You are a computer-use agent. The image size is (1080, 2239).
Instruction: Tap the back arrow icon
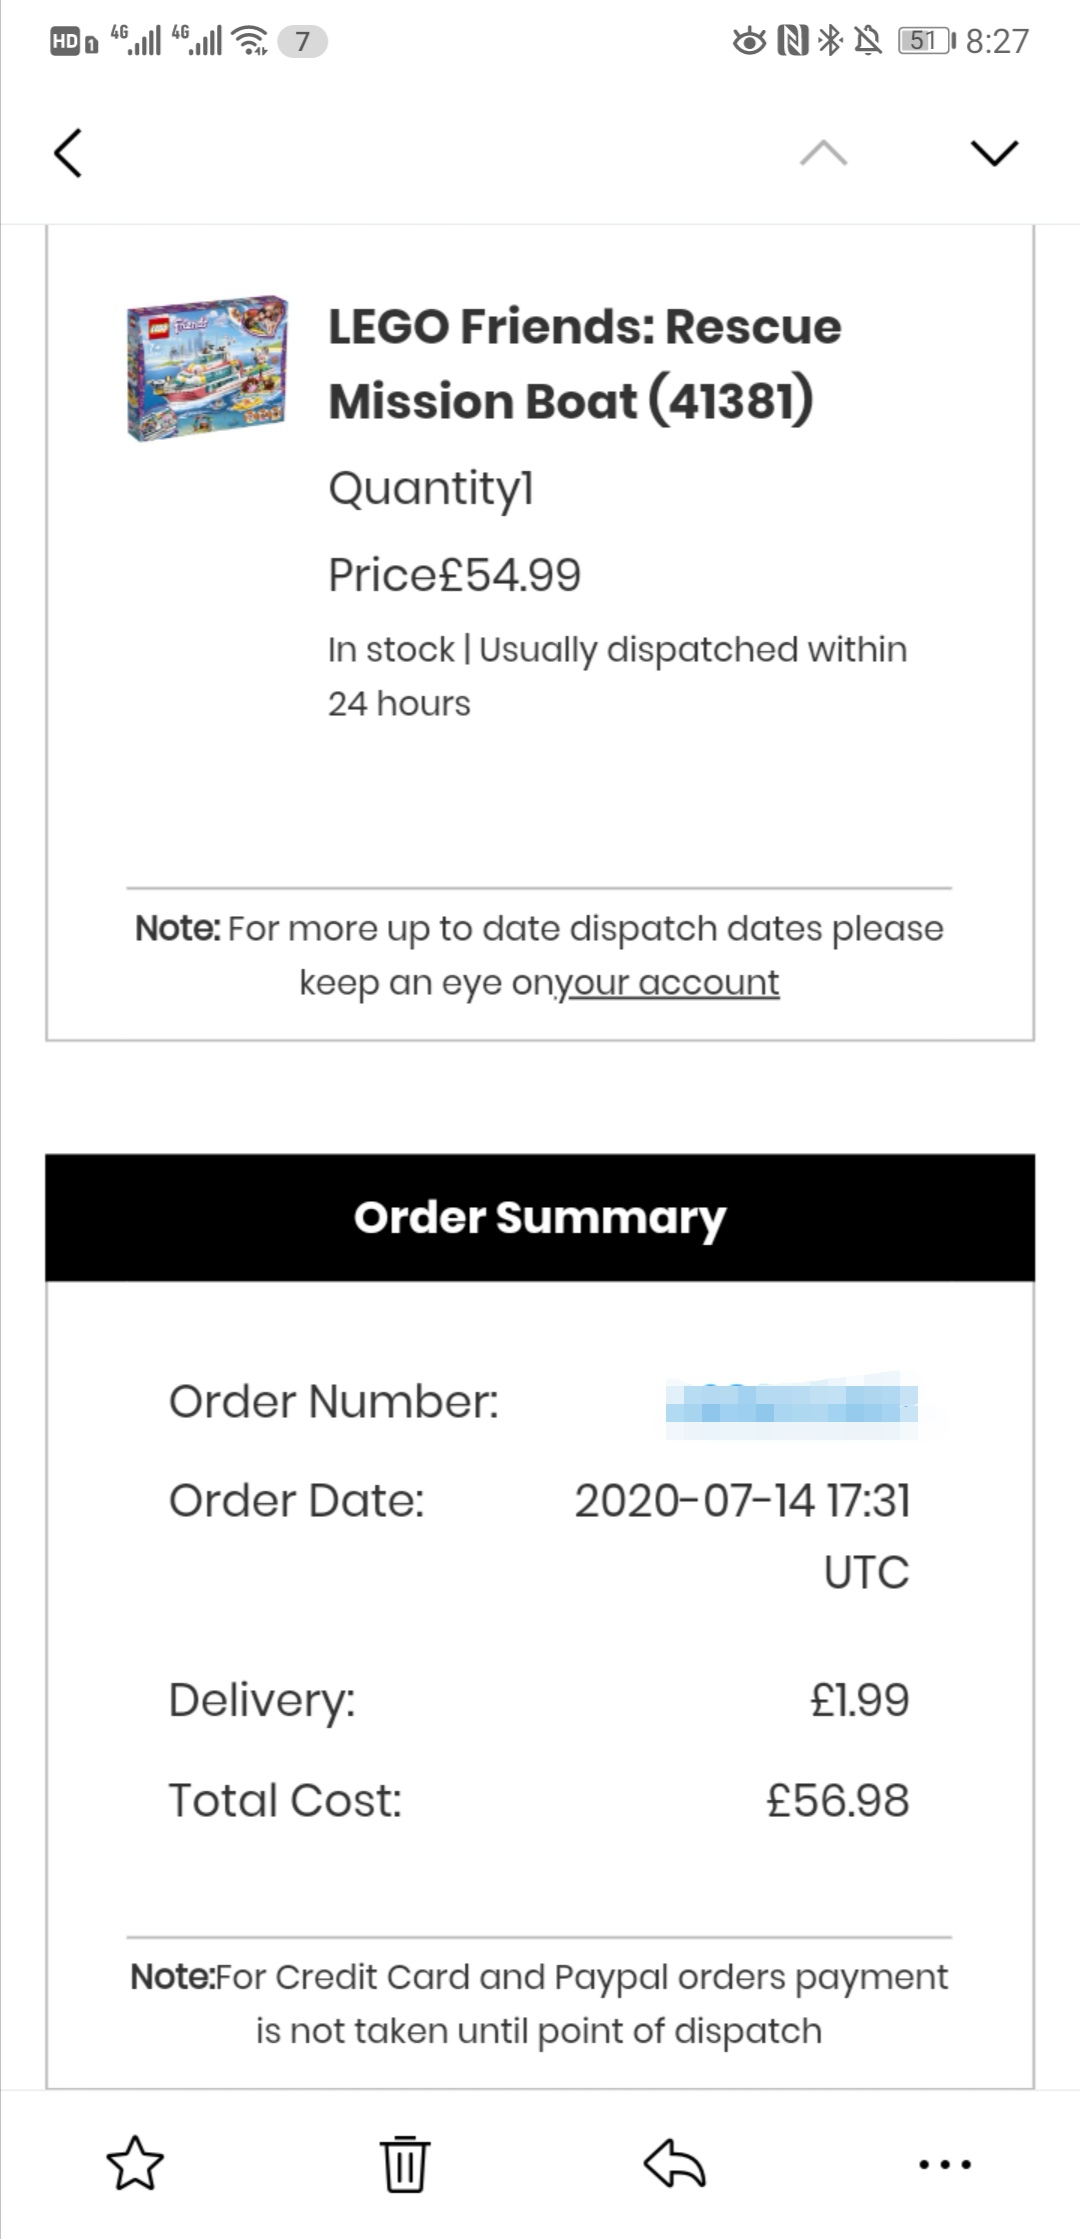pos(68,153)
